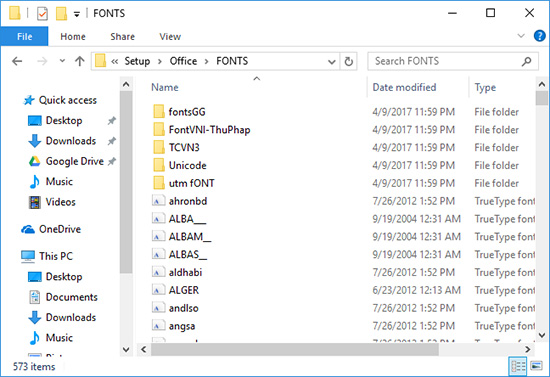Click Office in the address breadcrumb

click(183, 61)
